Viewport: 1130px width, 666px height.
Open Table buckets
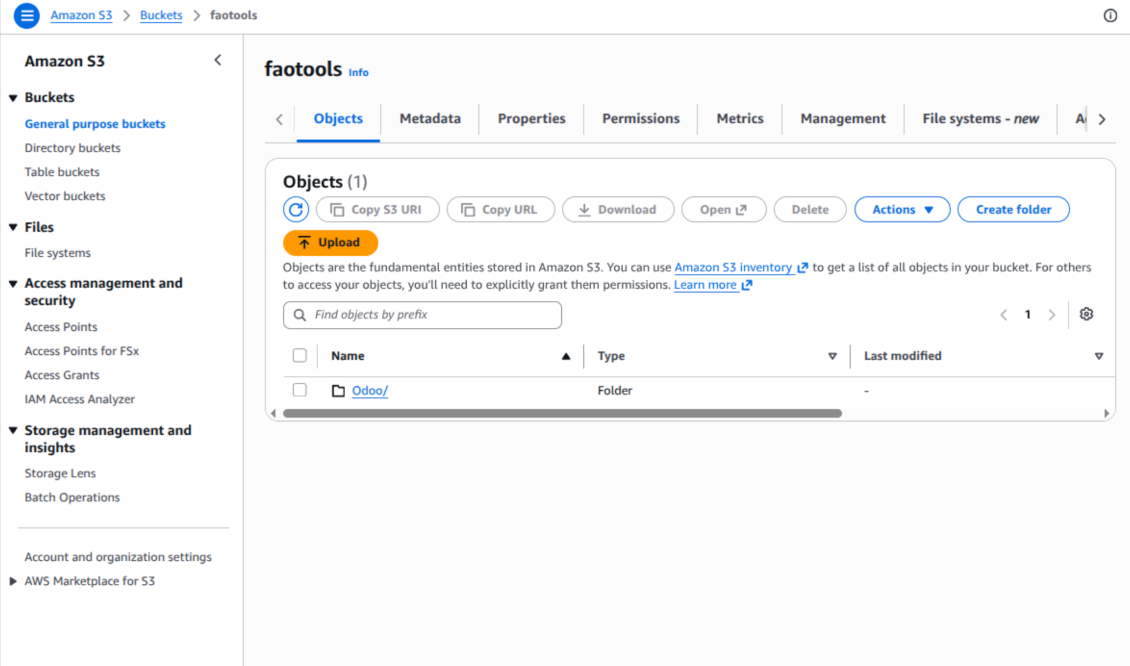point(62,172)
